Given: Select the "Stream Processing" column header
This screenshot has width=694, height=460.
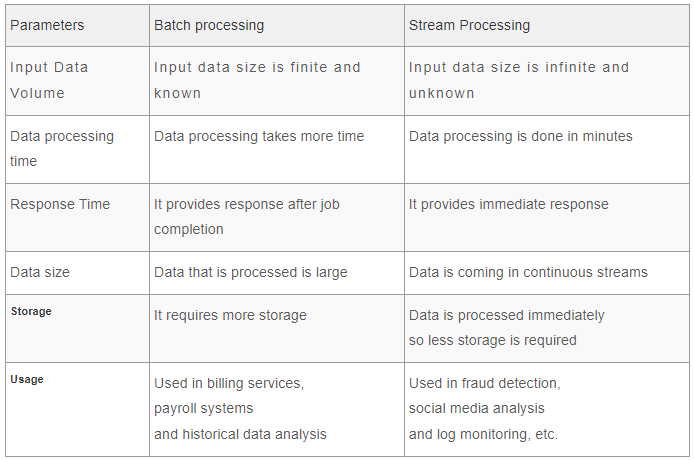Looking at the screenshot, I should click(x=469, y=25).
